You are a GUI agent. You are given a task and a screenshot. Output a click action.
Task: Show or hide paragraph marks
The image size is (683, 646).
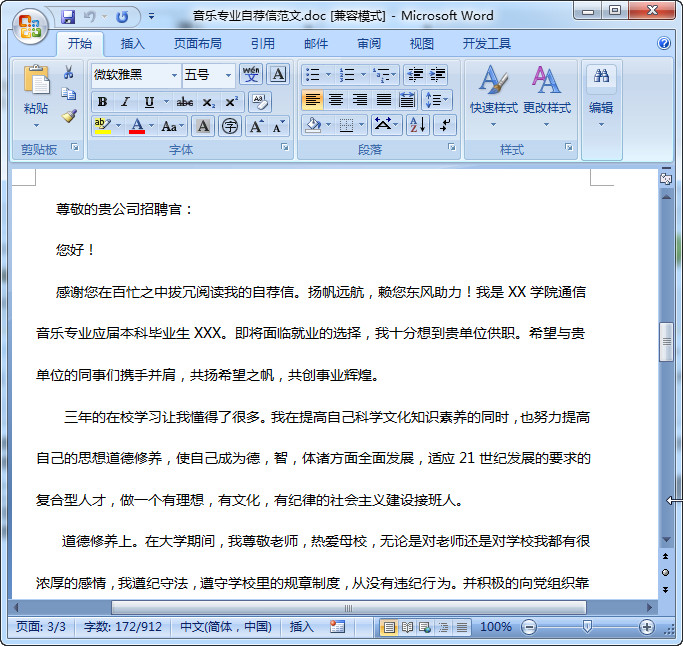point(445,125)
